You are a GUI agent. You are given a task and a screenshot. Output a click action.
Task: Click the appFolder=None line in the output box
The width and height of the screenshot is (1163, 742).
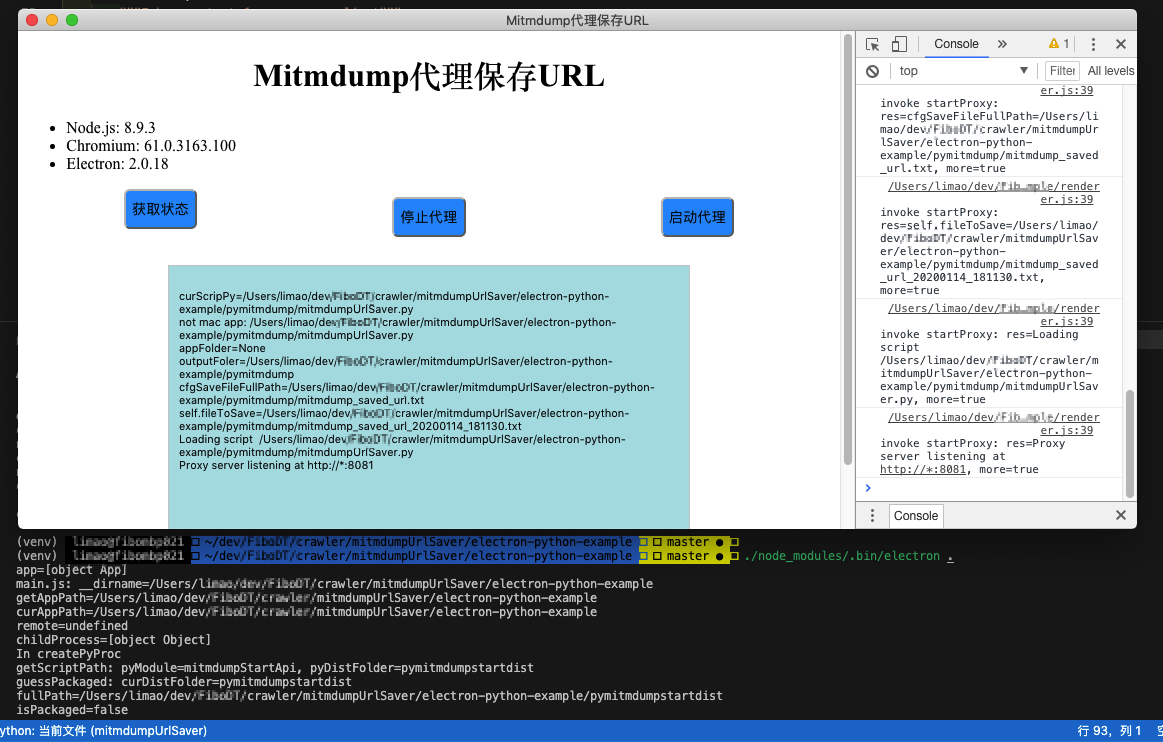tap(222, 348)
